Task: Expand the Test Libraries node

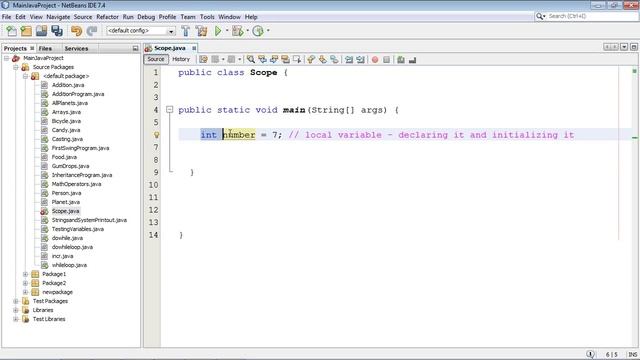Action: click(x=16, y=319)
